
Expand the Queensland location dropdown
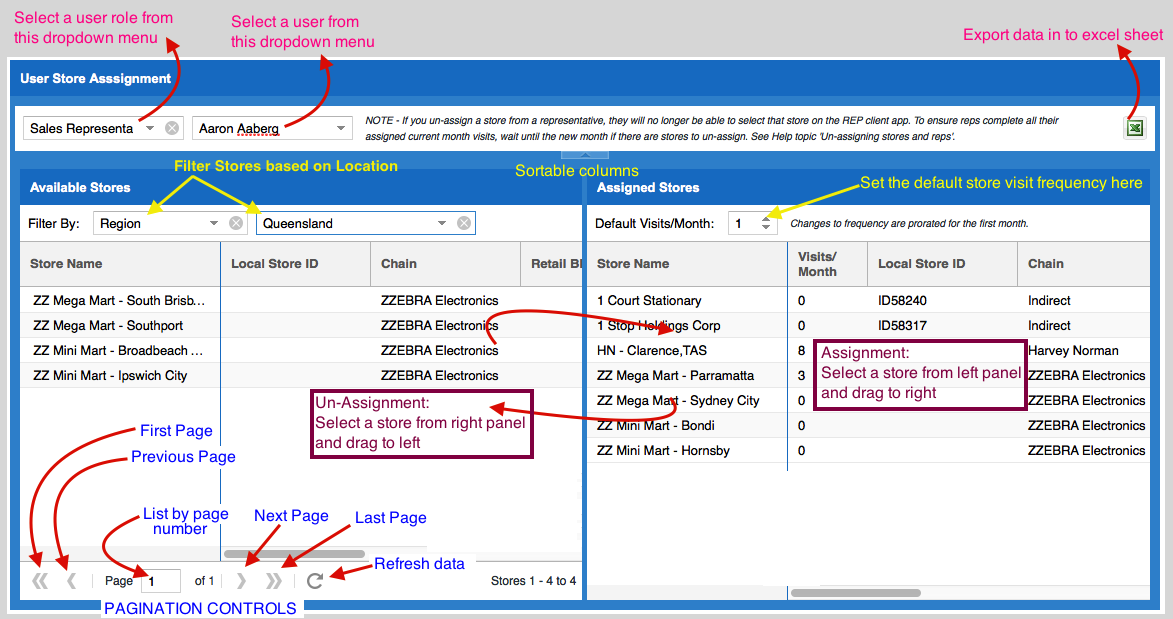(x=442, y=224)
